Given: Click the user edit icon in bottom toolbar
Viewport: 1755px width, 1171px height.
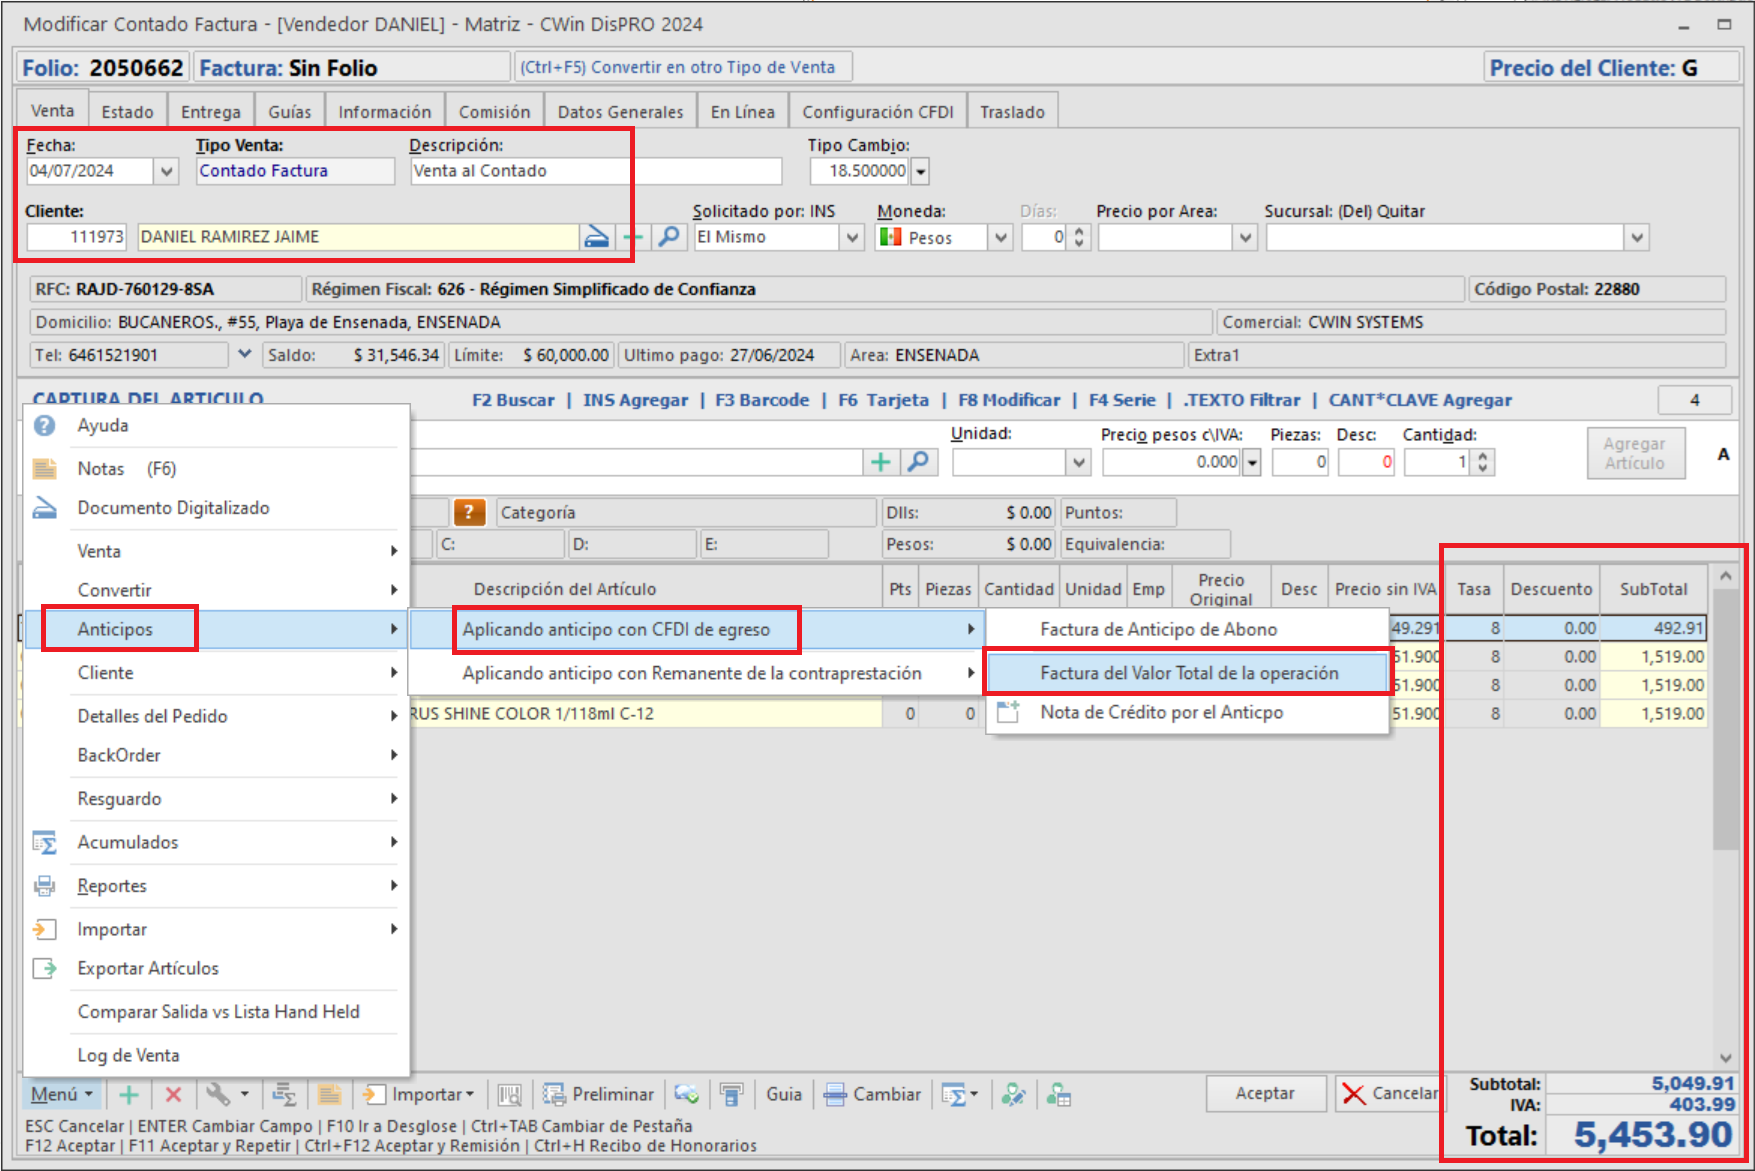Looking at the screenshot, I should [x=1013, y=1094].
